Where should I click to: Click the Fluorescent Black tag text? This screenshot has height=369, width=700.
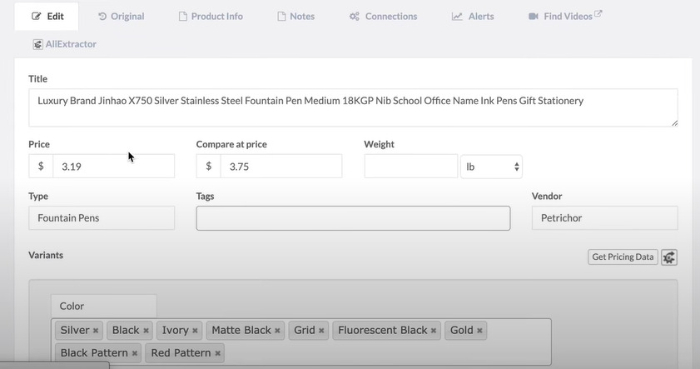pyautogui.click(x=383, y=330)
